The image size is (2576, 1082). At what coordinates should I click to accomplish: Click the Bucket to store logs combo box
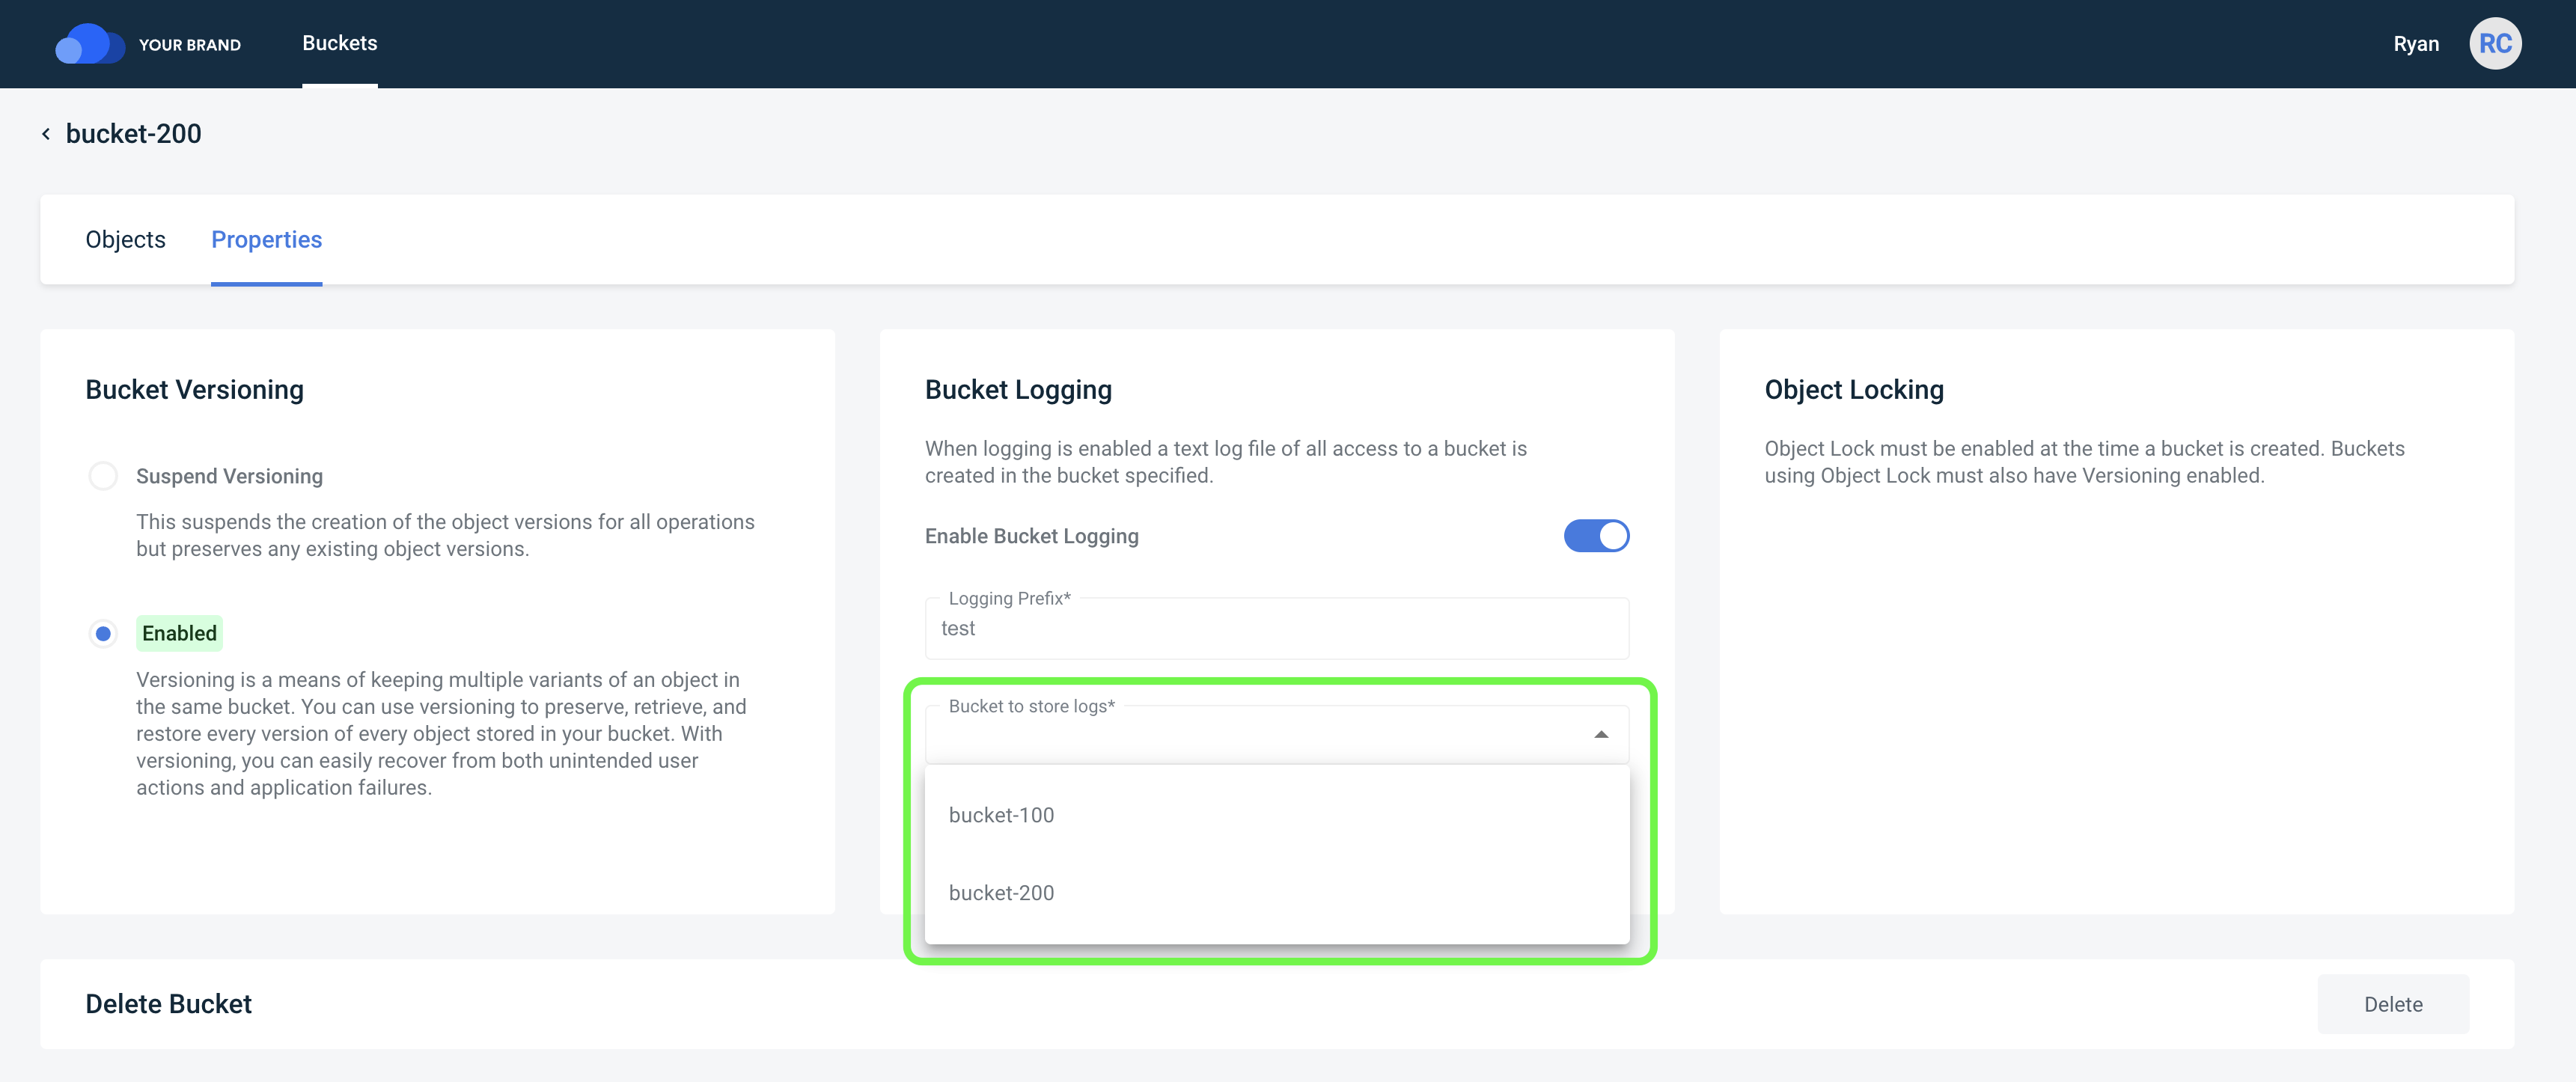coord(1277,735)
